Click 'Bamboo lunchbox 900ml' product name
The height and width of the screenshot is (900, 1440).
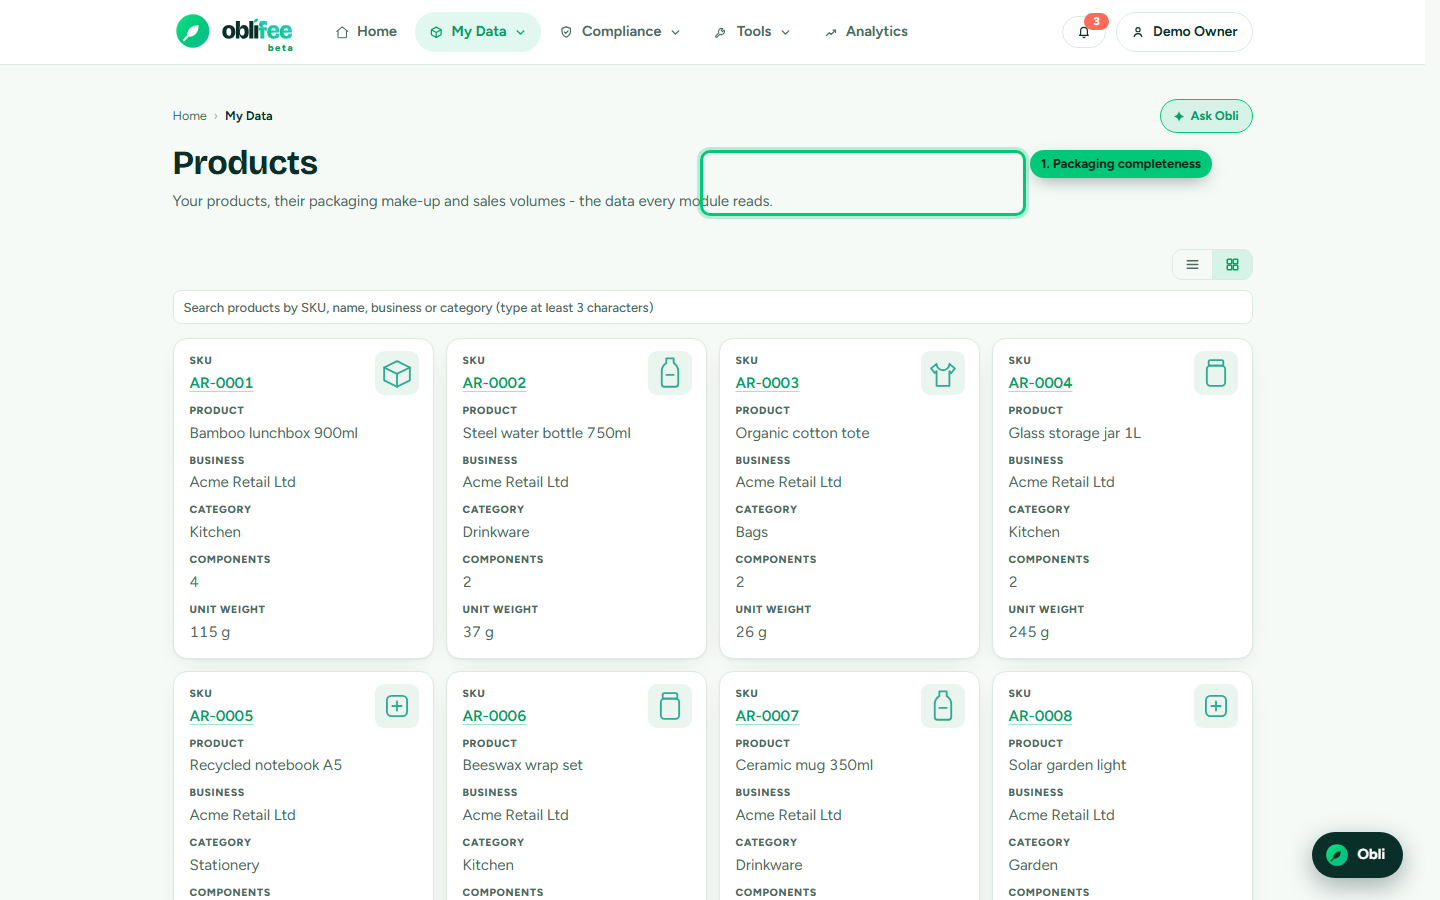(274, 433)
